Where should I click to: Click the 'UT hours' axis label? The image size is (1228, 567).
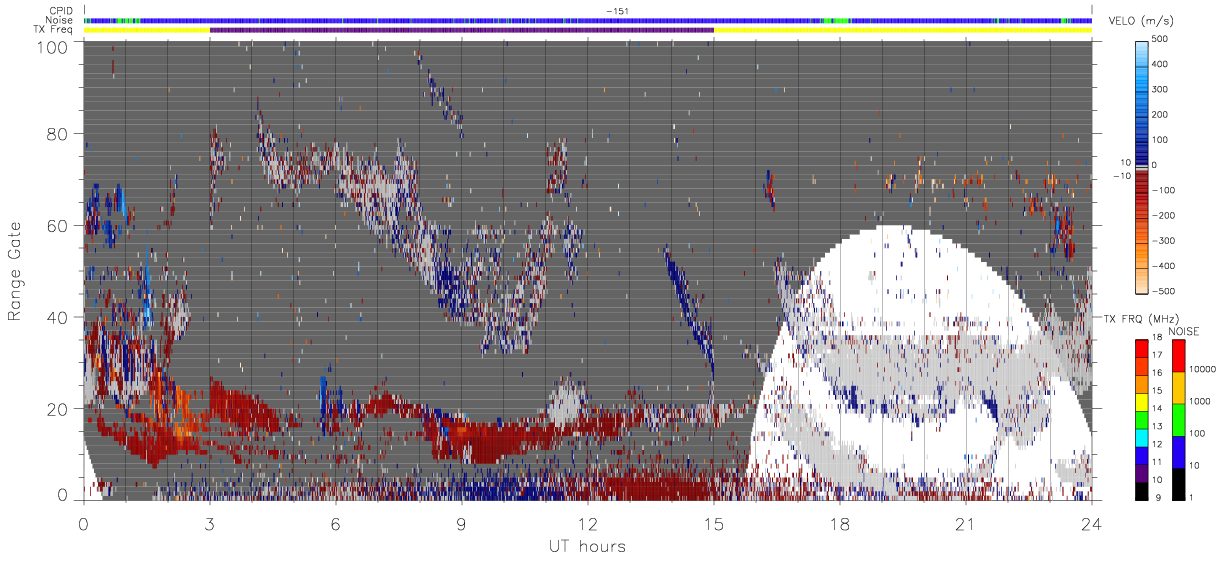(x=587, y=546)
